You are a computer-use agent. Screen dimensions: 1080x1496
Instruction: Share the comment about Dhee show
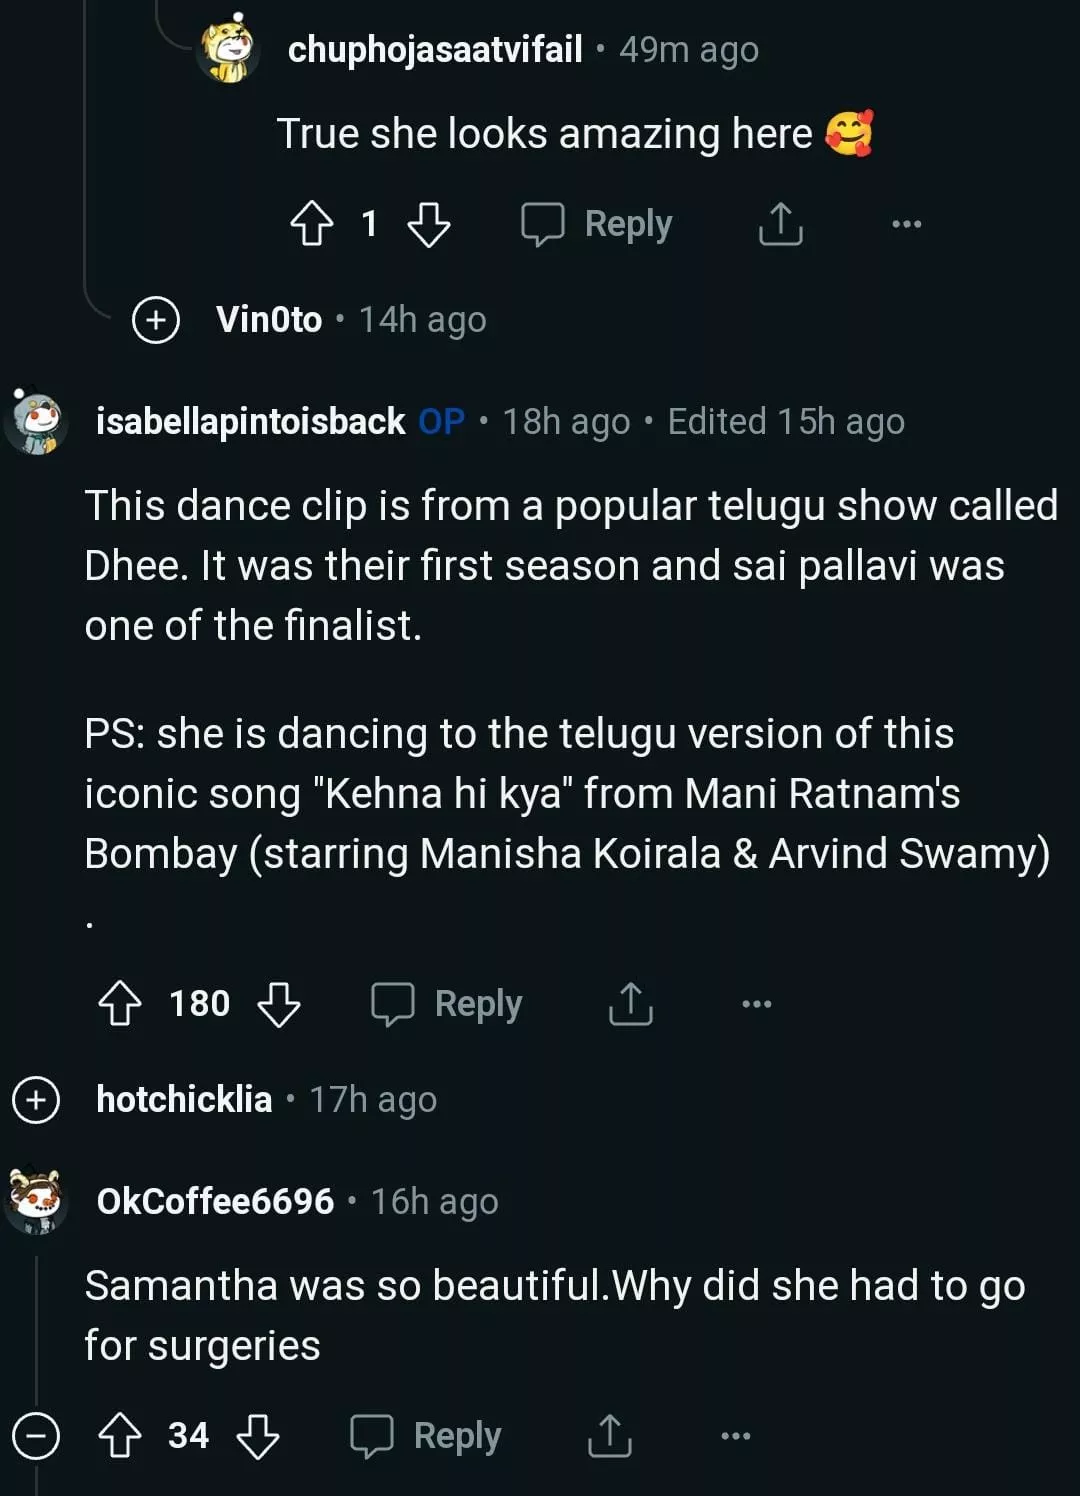630,1003
